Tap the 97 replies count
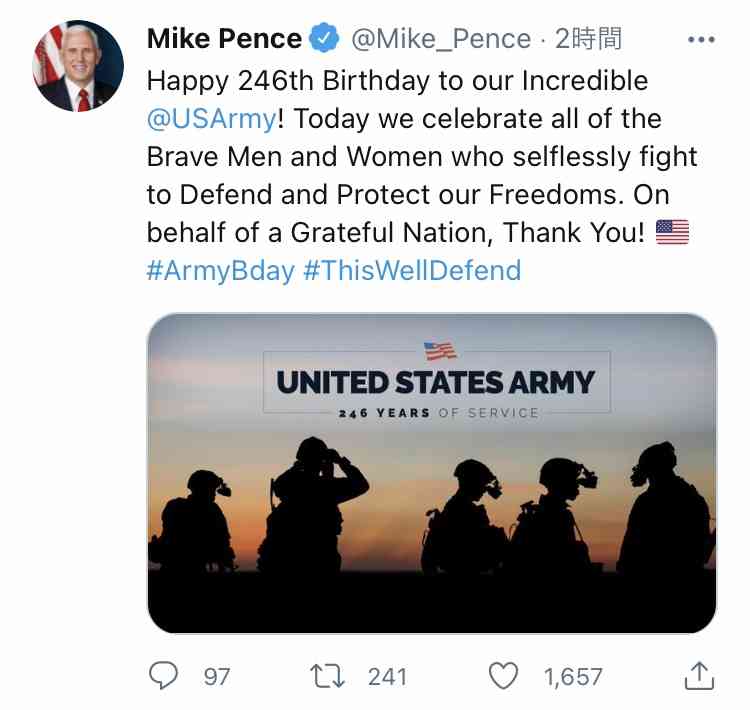The height and width of the screenshot is (710, 750). pos(217,677)
